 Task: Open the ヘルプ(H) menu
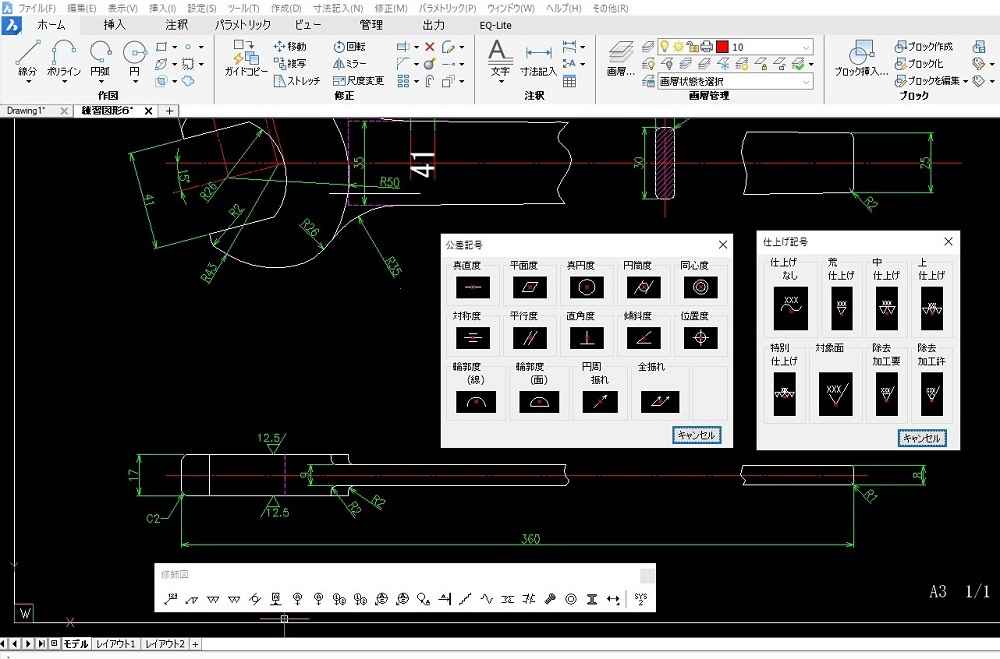point(563,8)
